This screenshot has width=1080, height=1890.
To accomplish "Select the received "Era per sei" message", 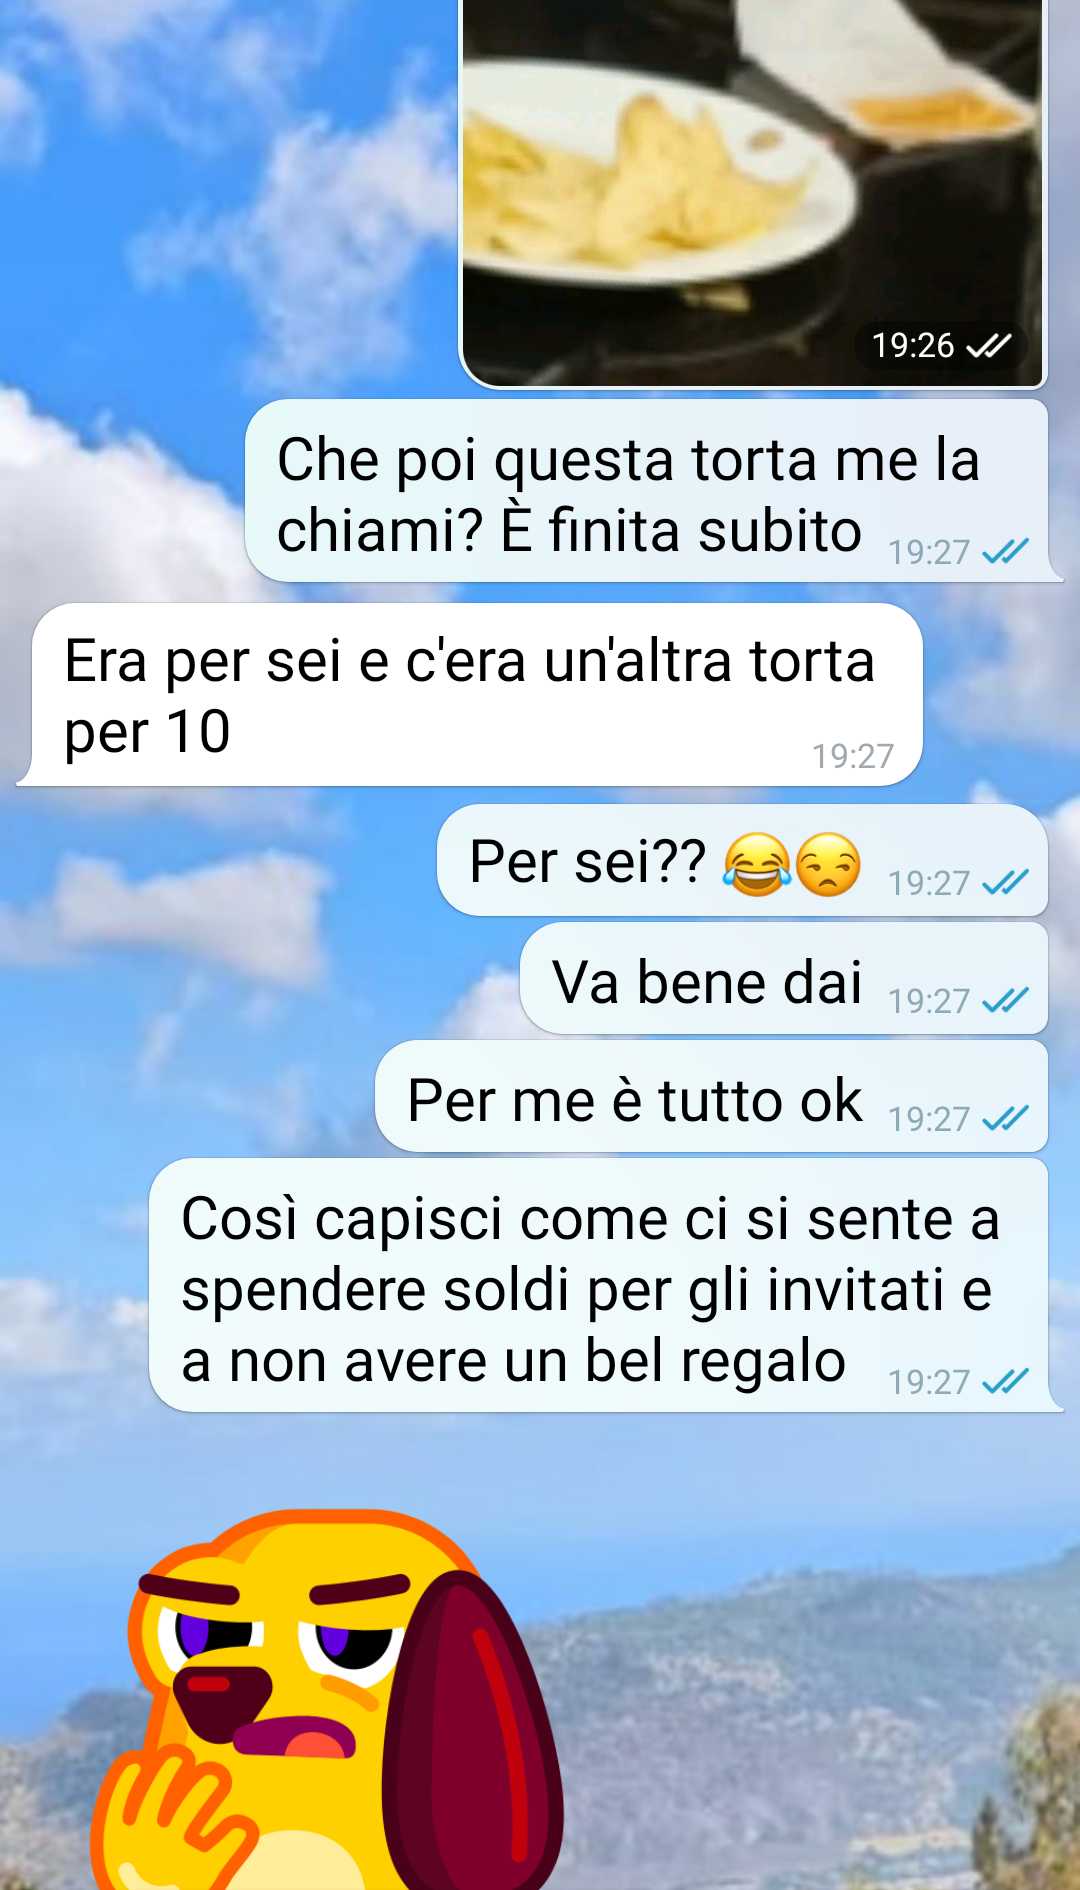I will tap(470, 695).
